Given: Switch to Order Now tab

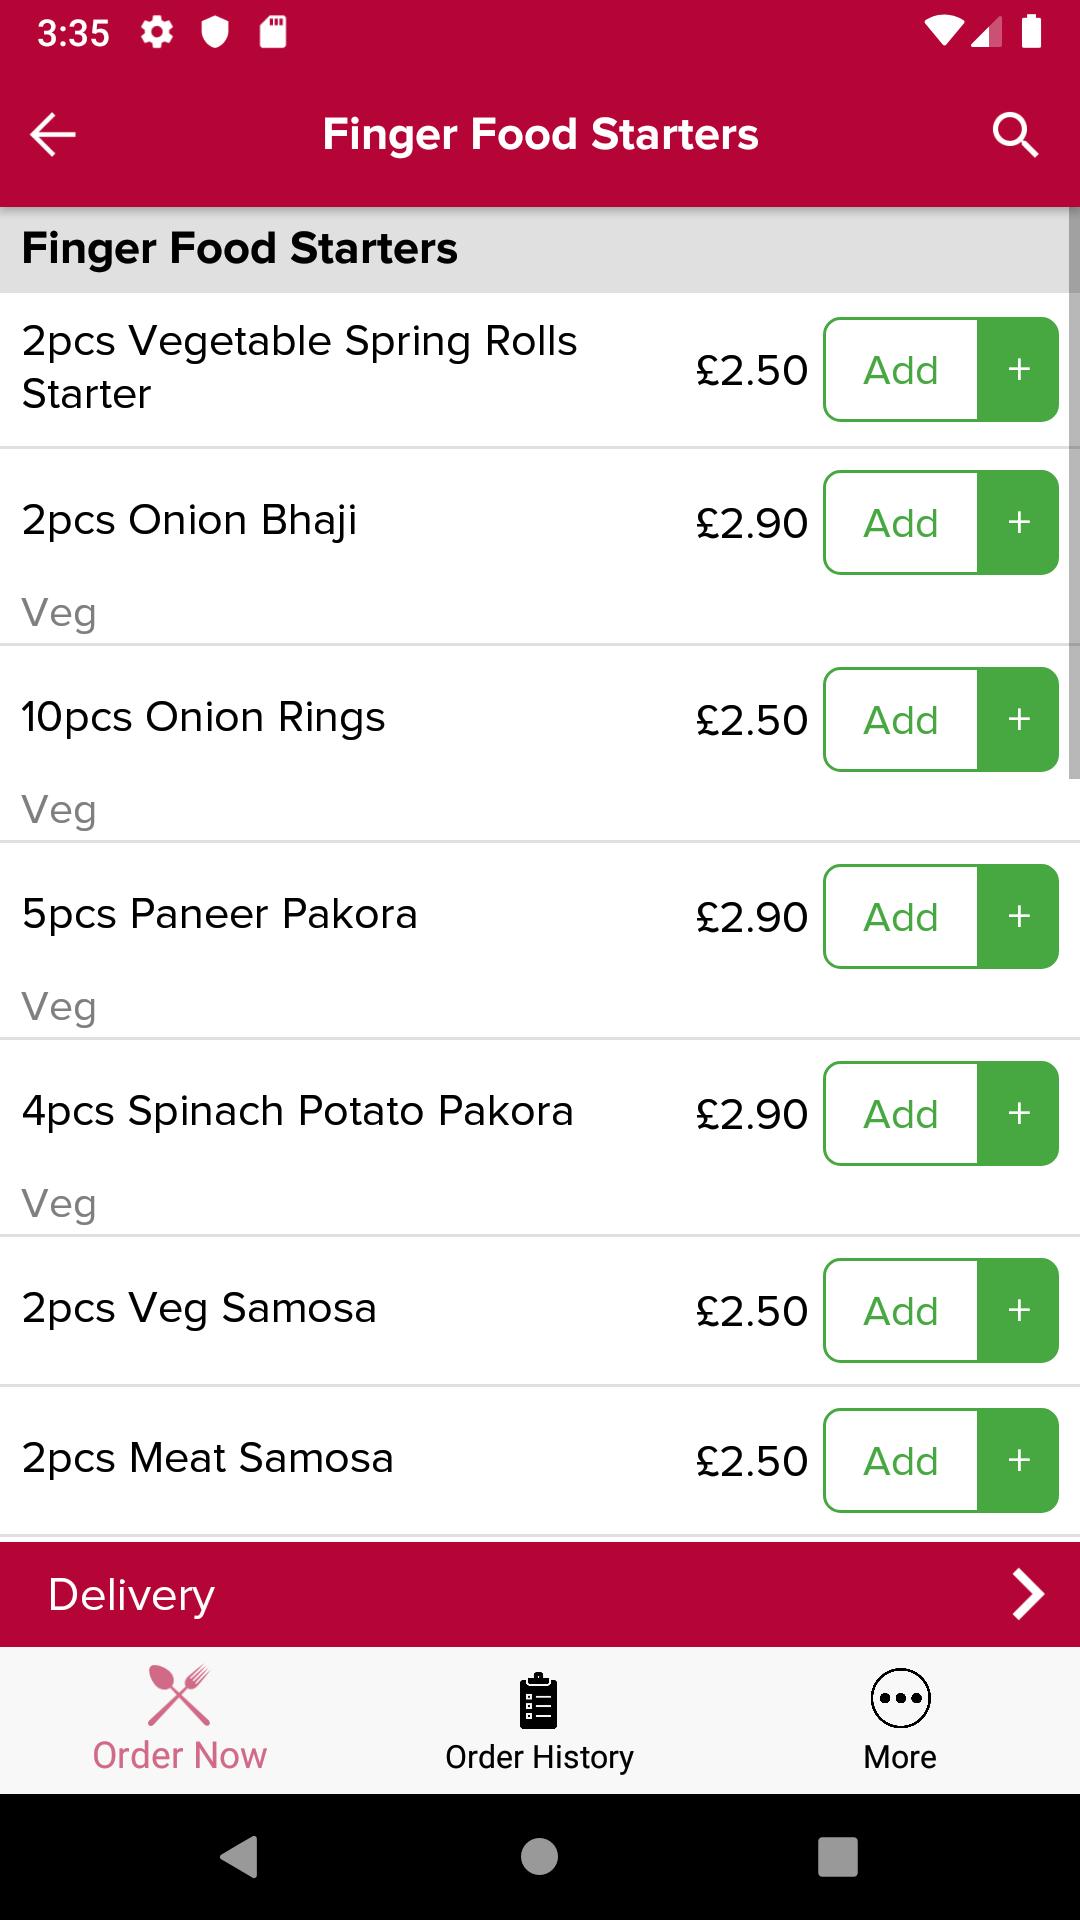Looking at the screenshot, I should (180, 1720).
